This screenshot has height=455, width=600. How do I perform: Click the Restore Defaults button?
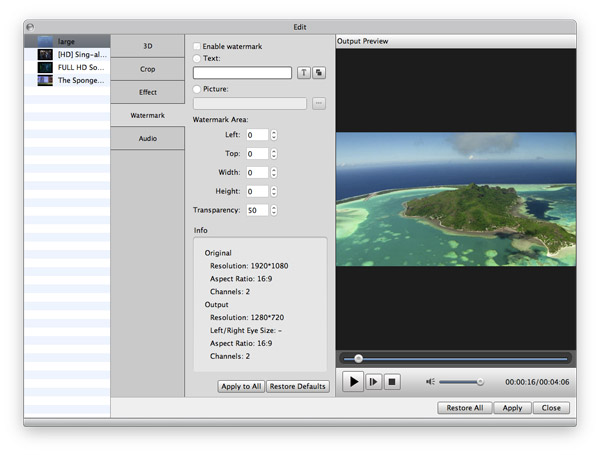pos(298,386)
